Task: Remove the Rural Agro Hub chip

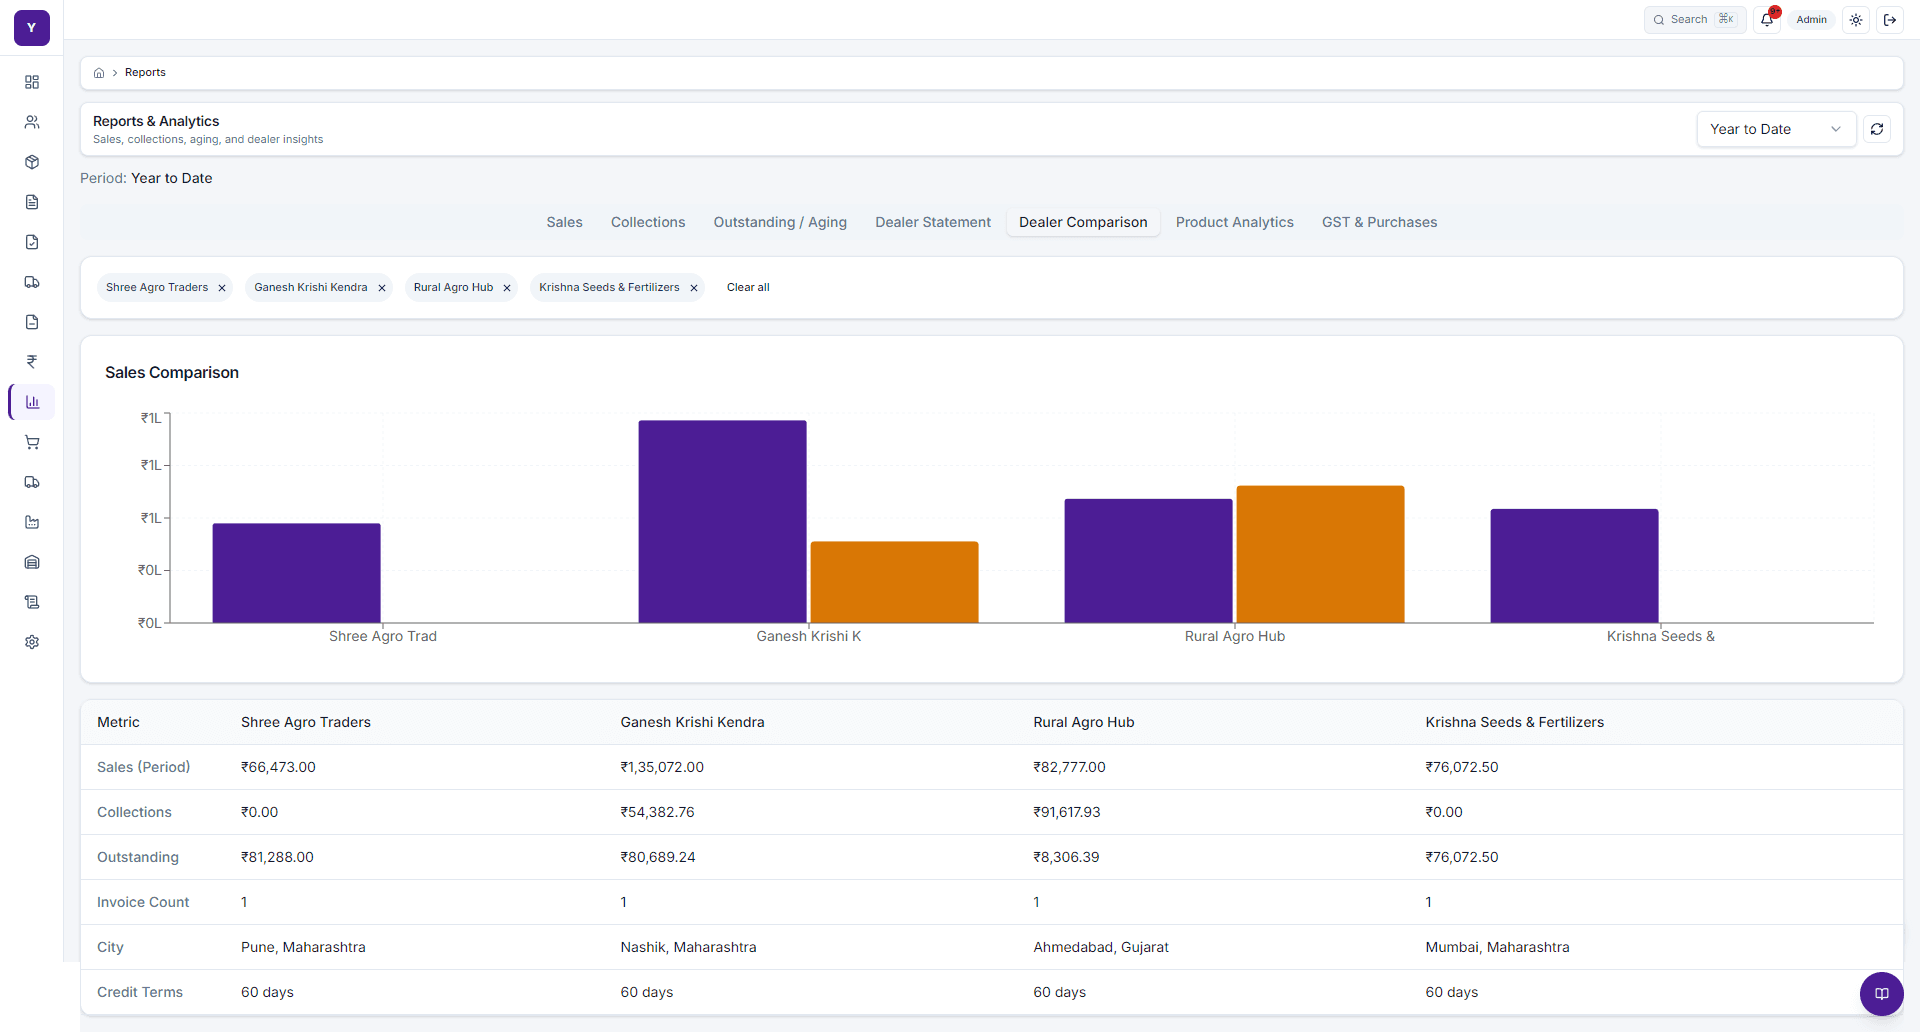Action: pos(507,288)
